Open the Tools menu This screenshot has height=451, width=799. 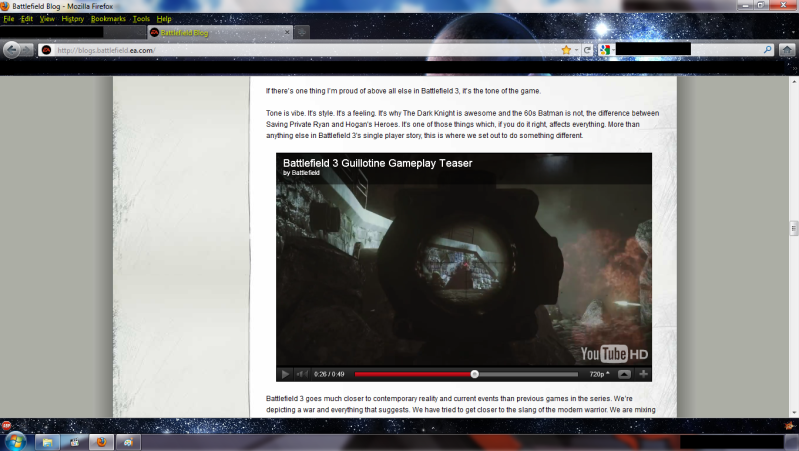[x=141, y=19]
